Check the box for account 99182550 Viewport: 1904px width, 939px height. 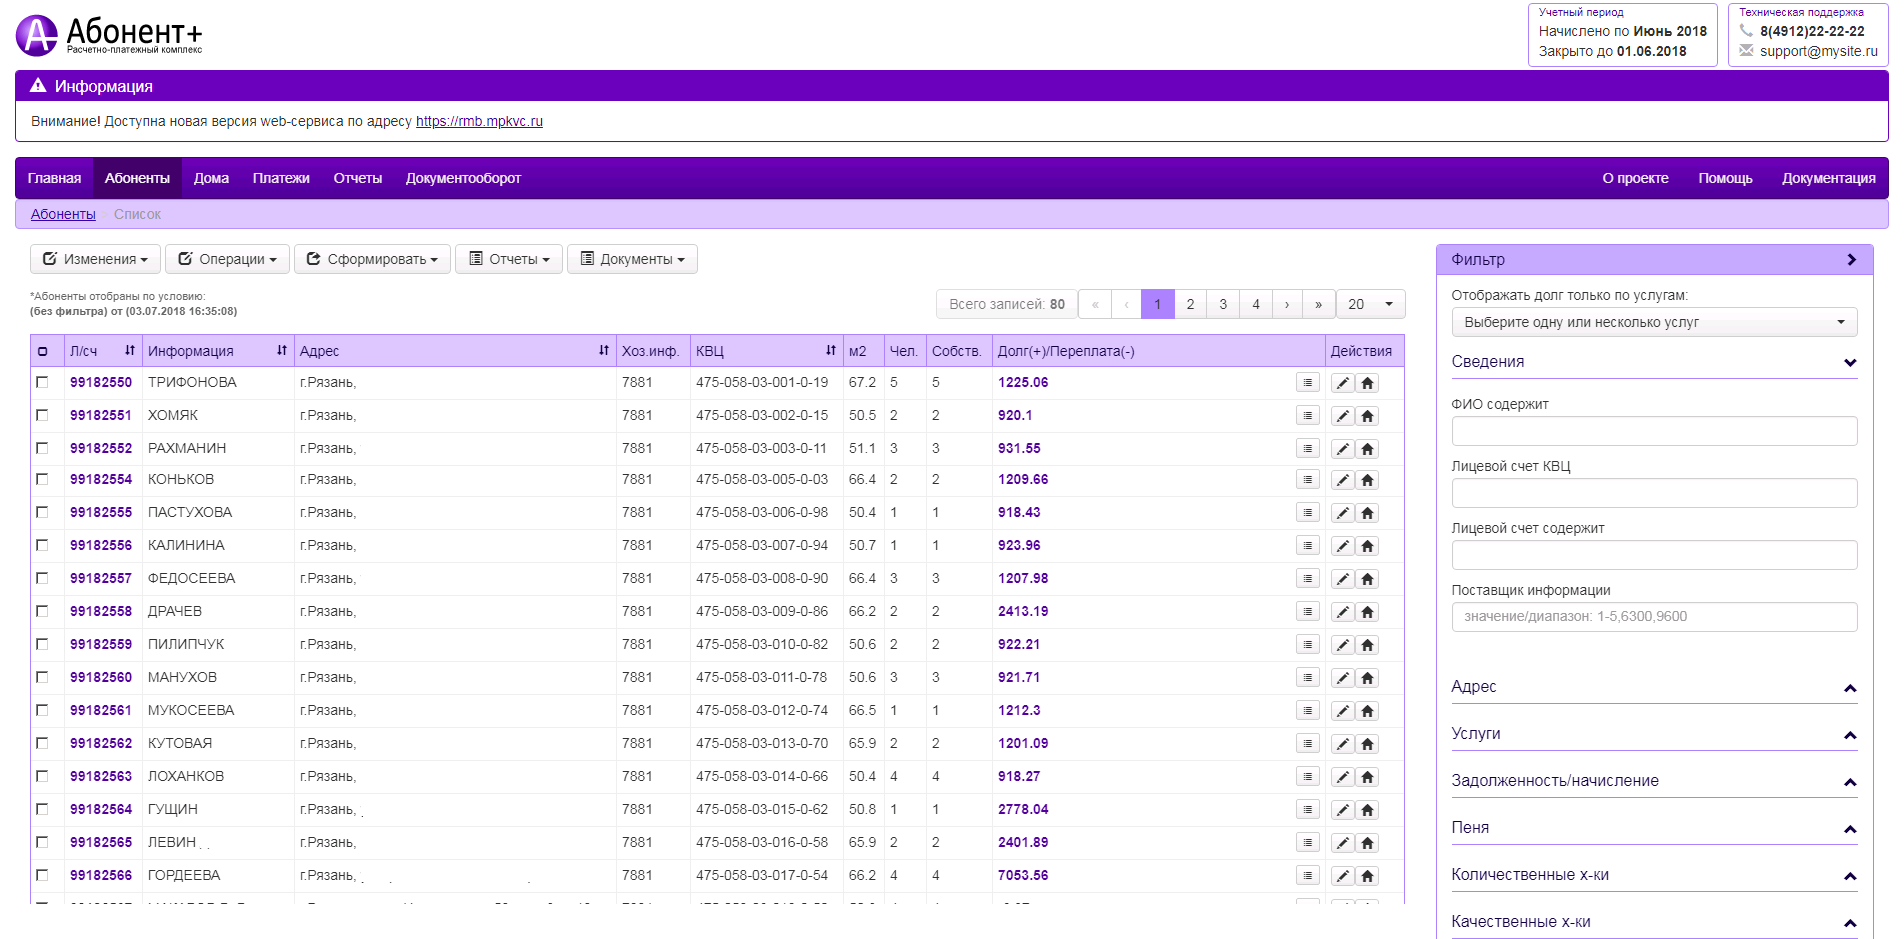(x=42, y=382)
